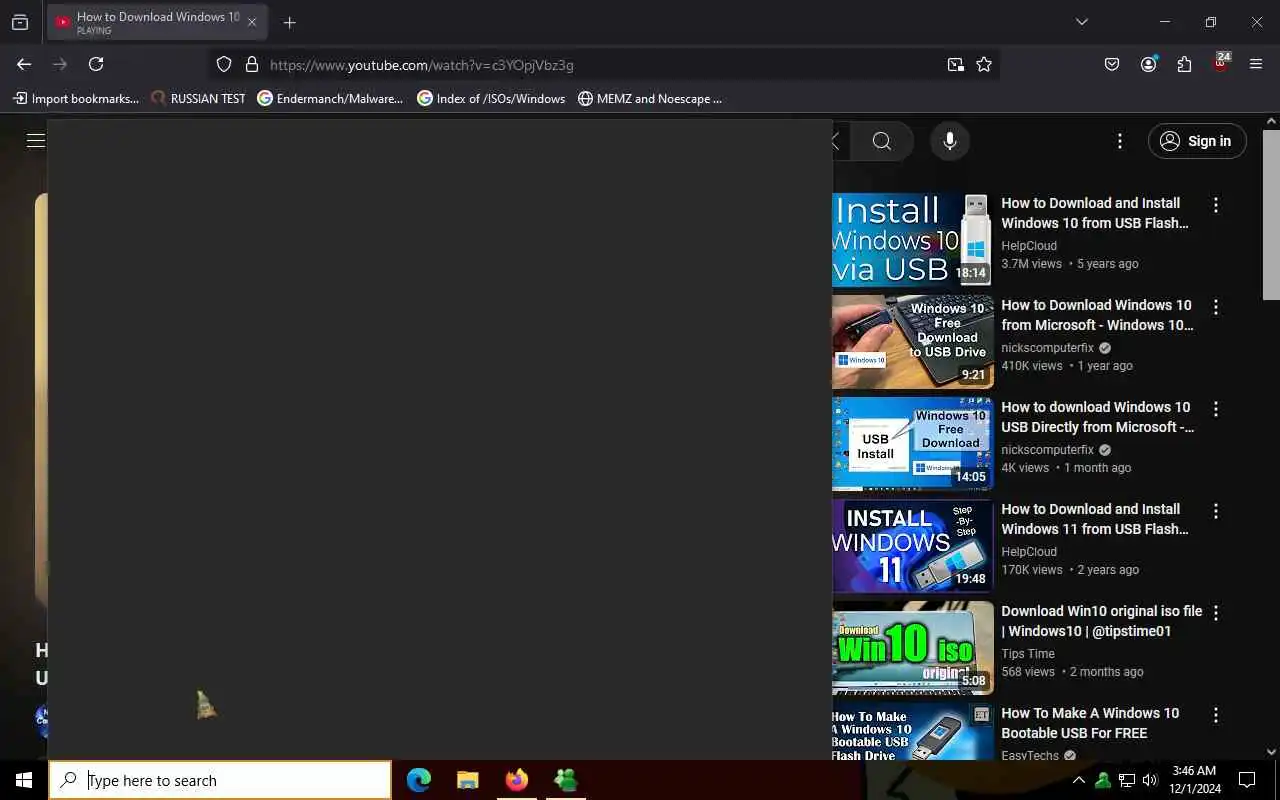Click page vertical scrollbar thumb

point(1271,214)
